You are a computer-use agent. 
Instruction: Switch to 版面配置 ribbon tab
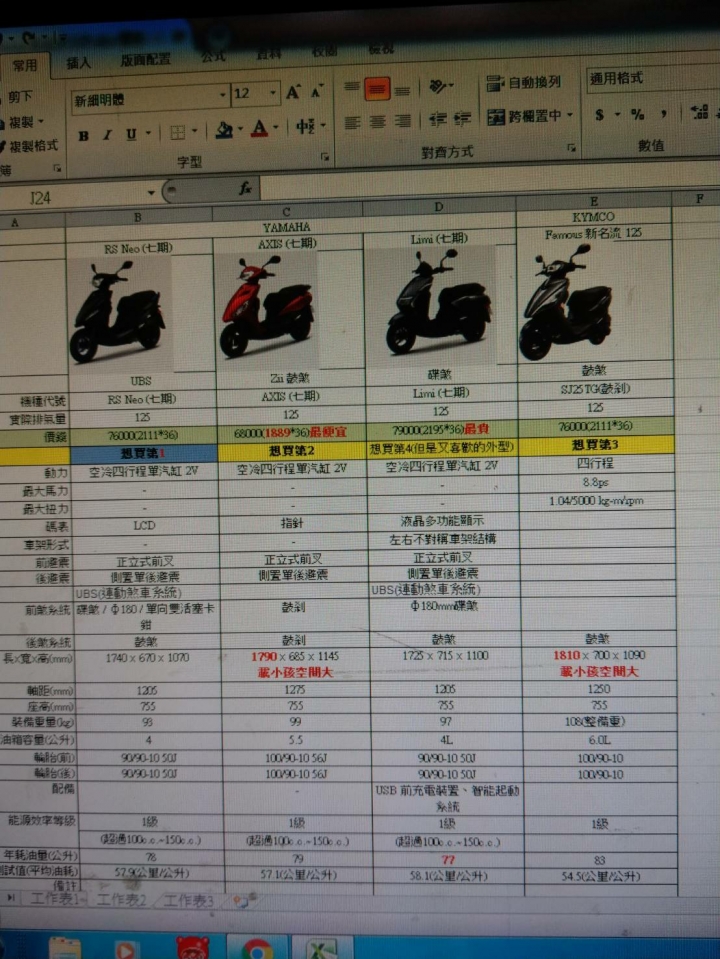click(146, 59)
